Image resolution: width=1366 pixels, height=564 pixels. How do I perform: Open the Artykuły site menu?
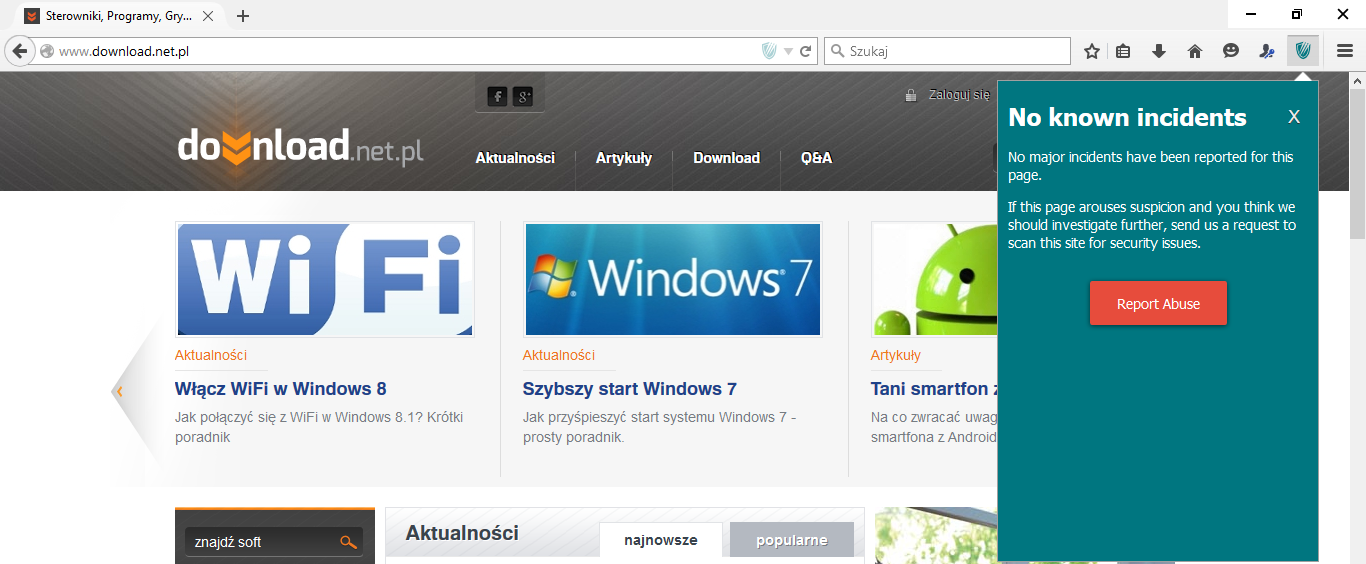624,158
